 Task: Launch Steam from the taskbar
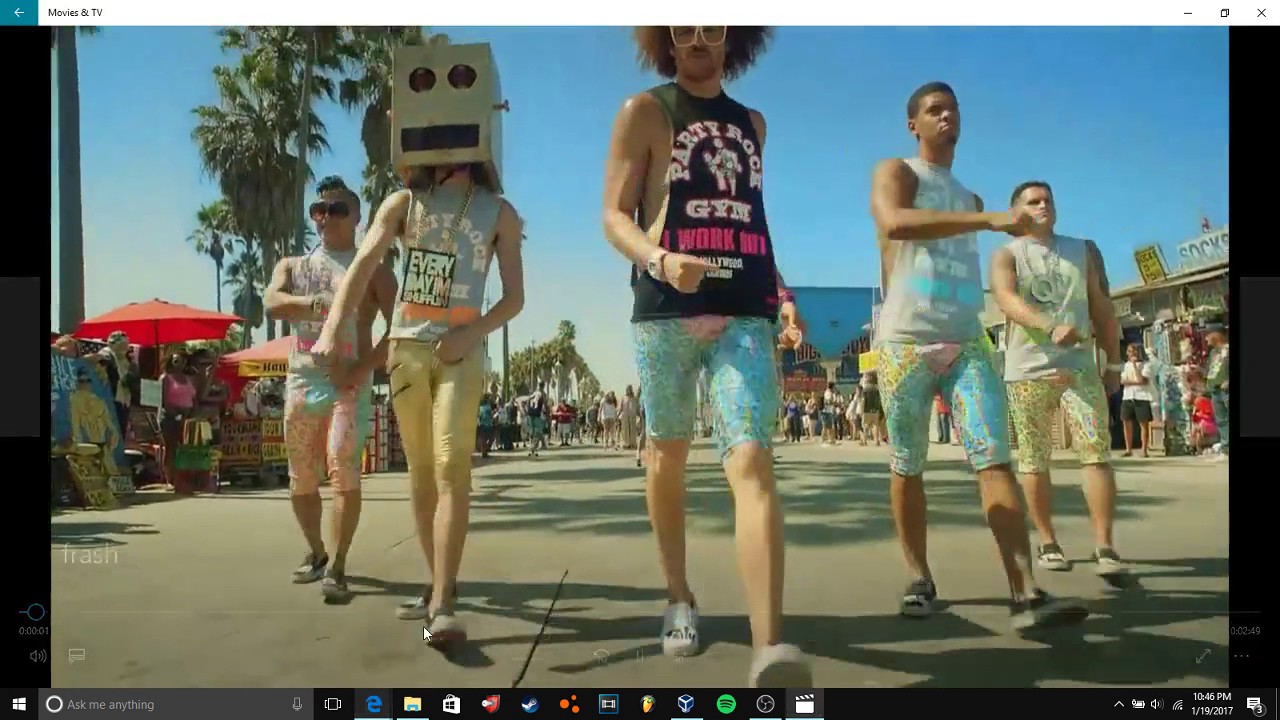529,704
